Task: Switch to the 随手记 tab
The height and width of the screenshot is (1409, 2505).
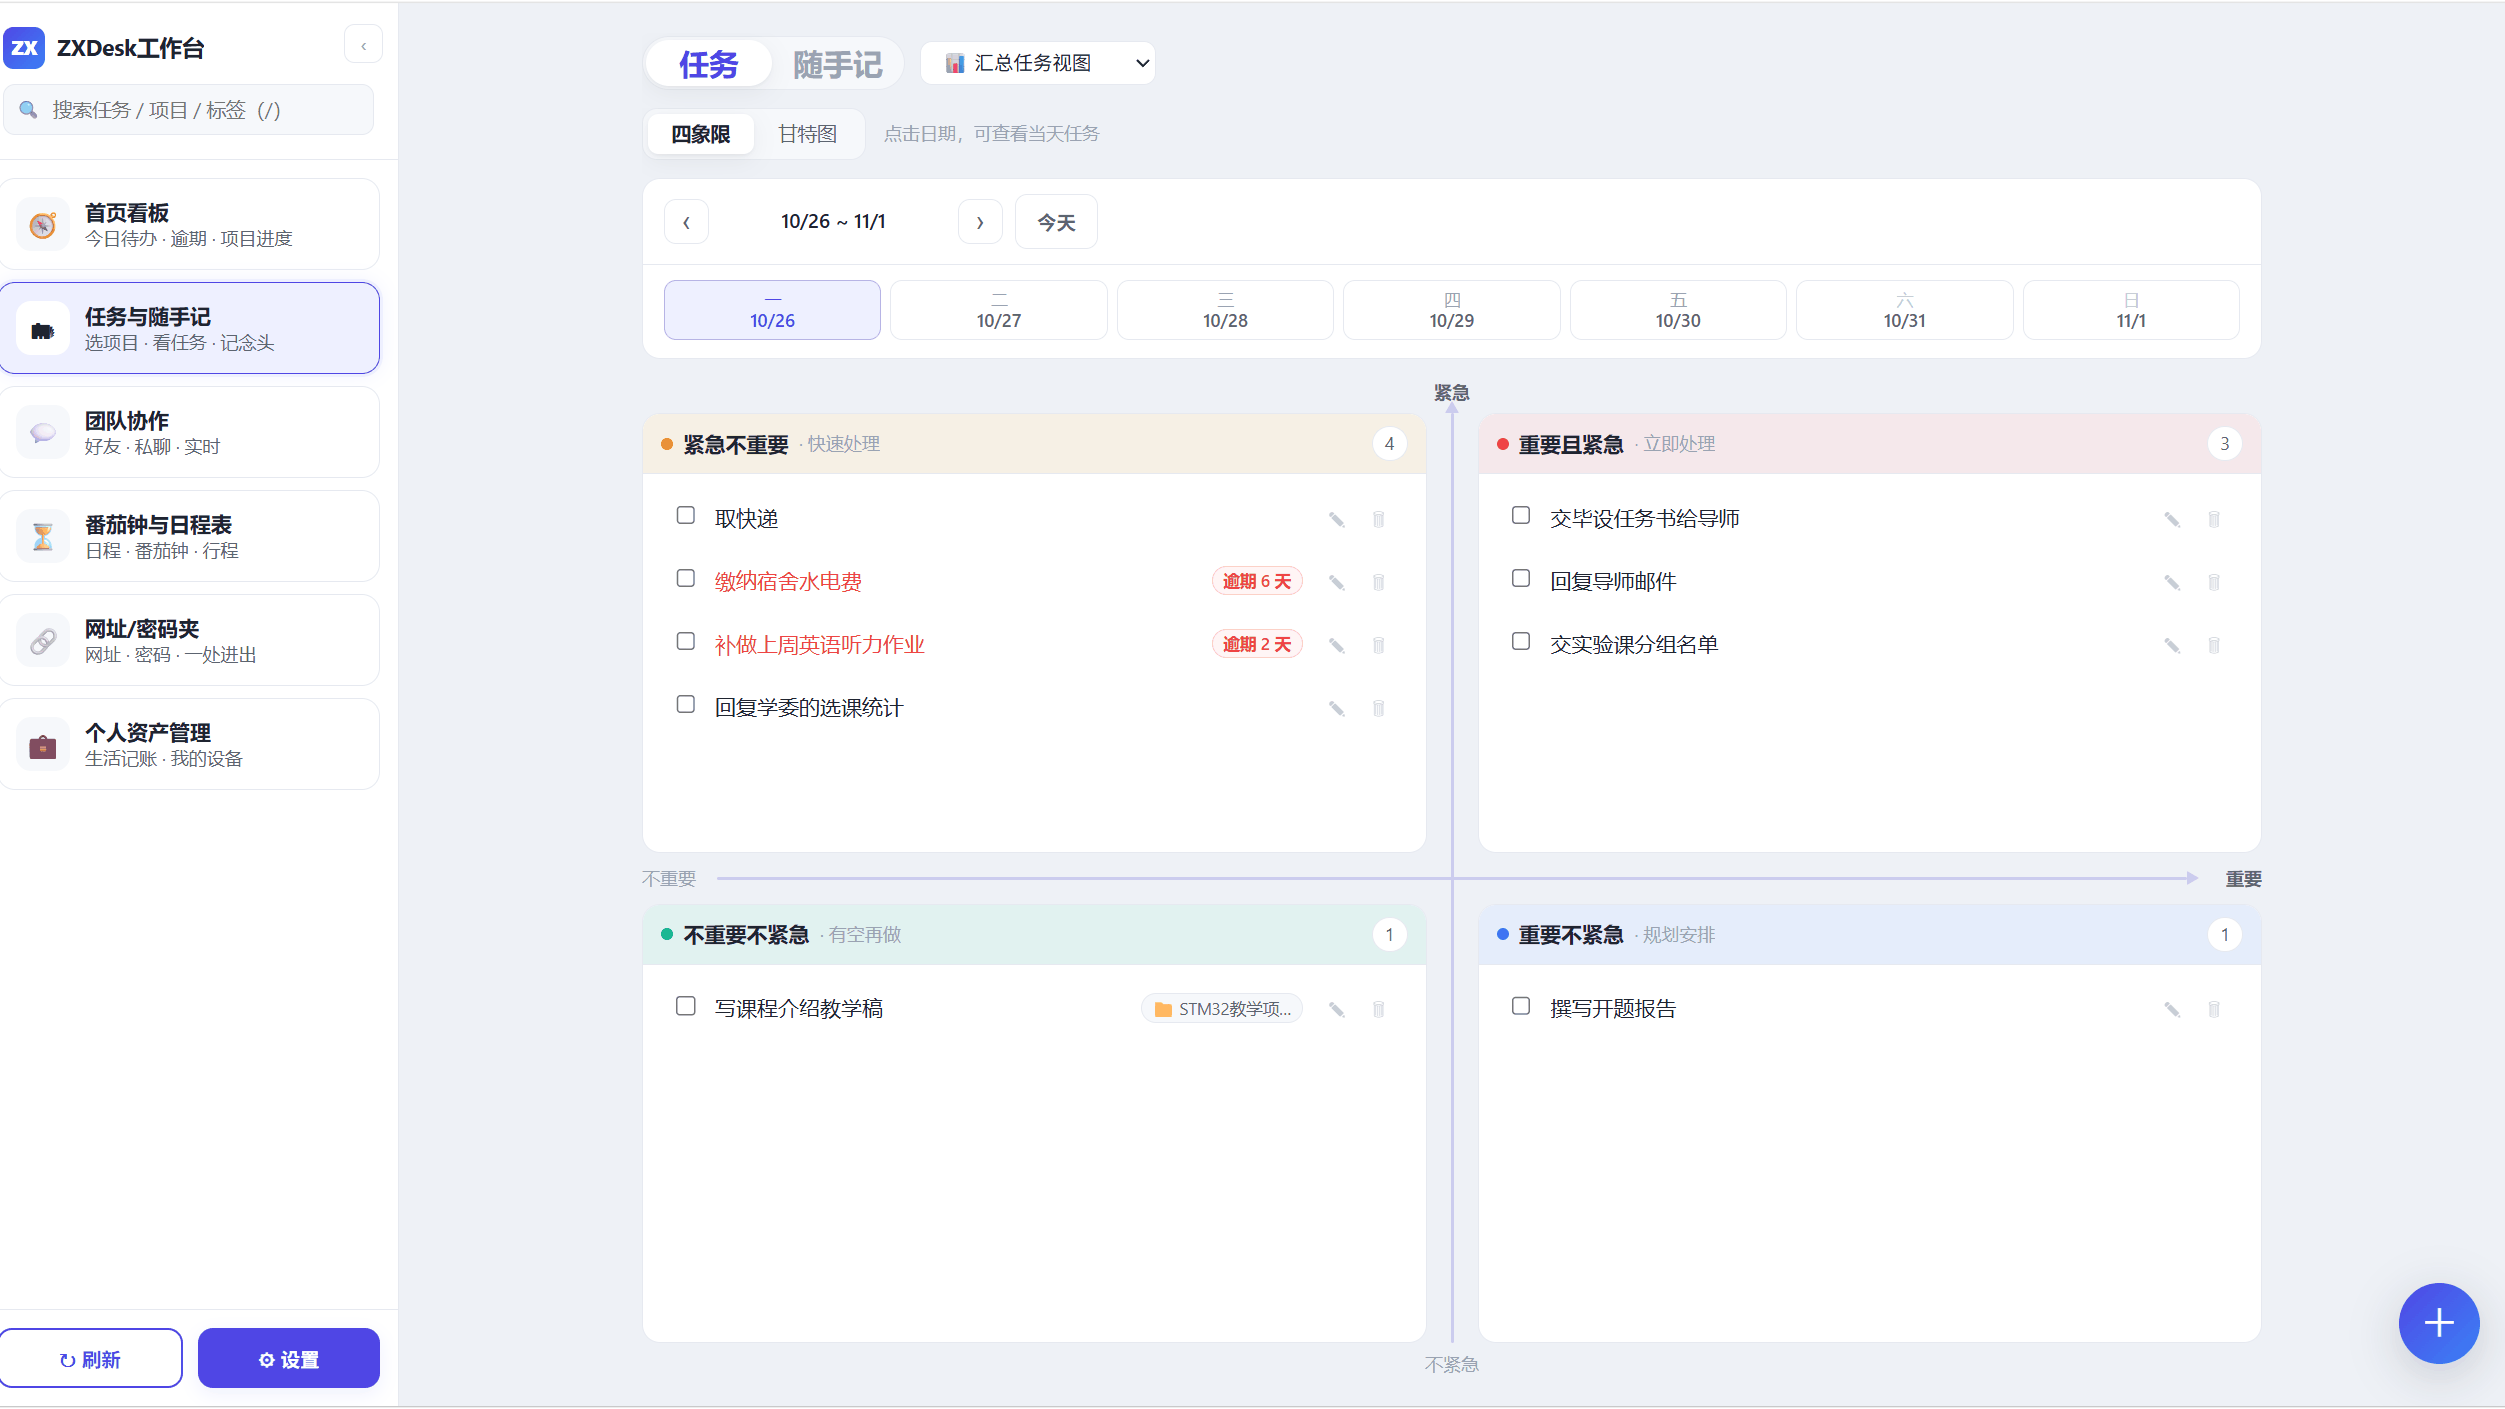Action: [x=837, y=64]
